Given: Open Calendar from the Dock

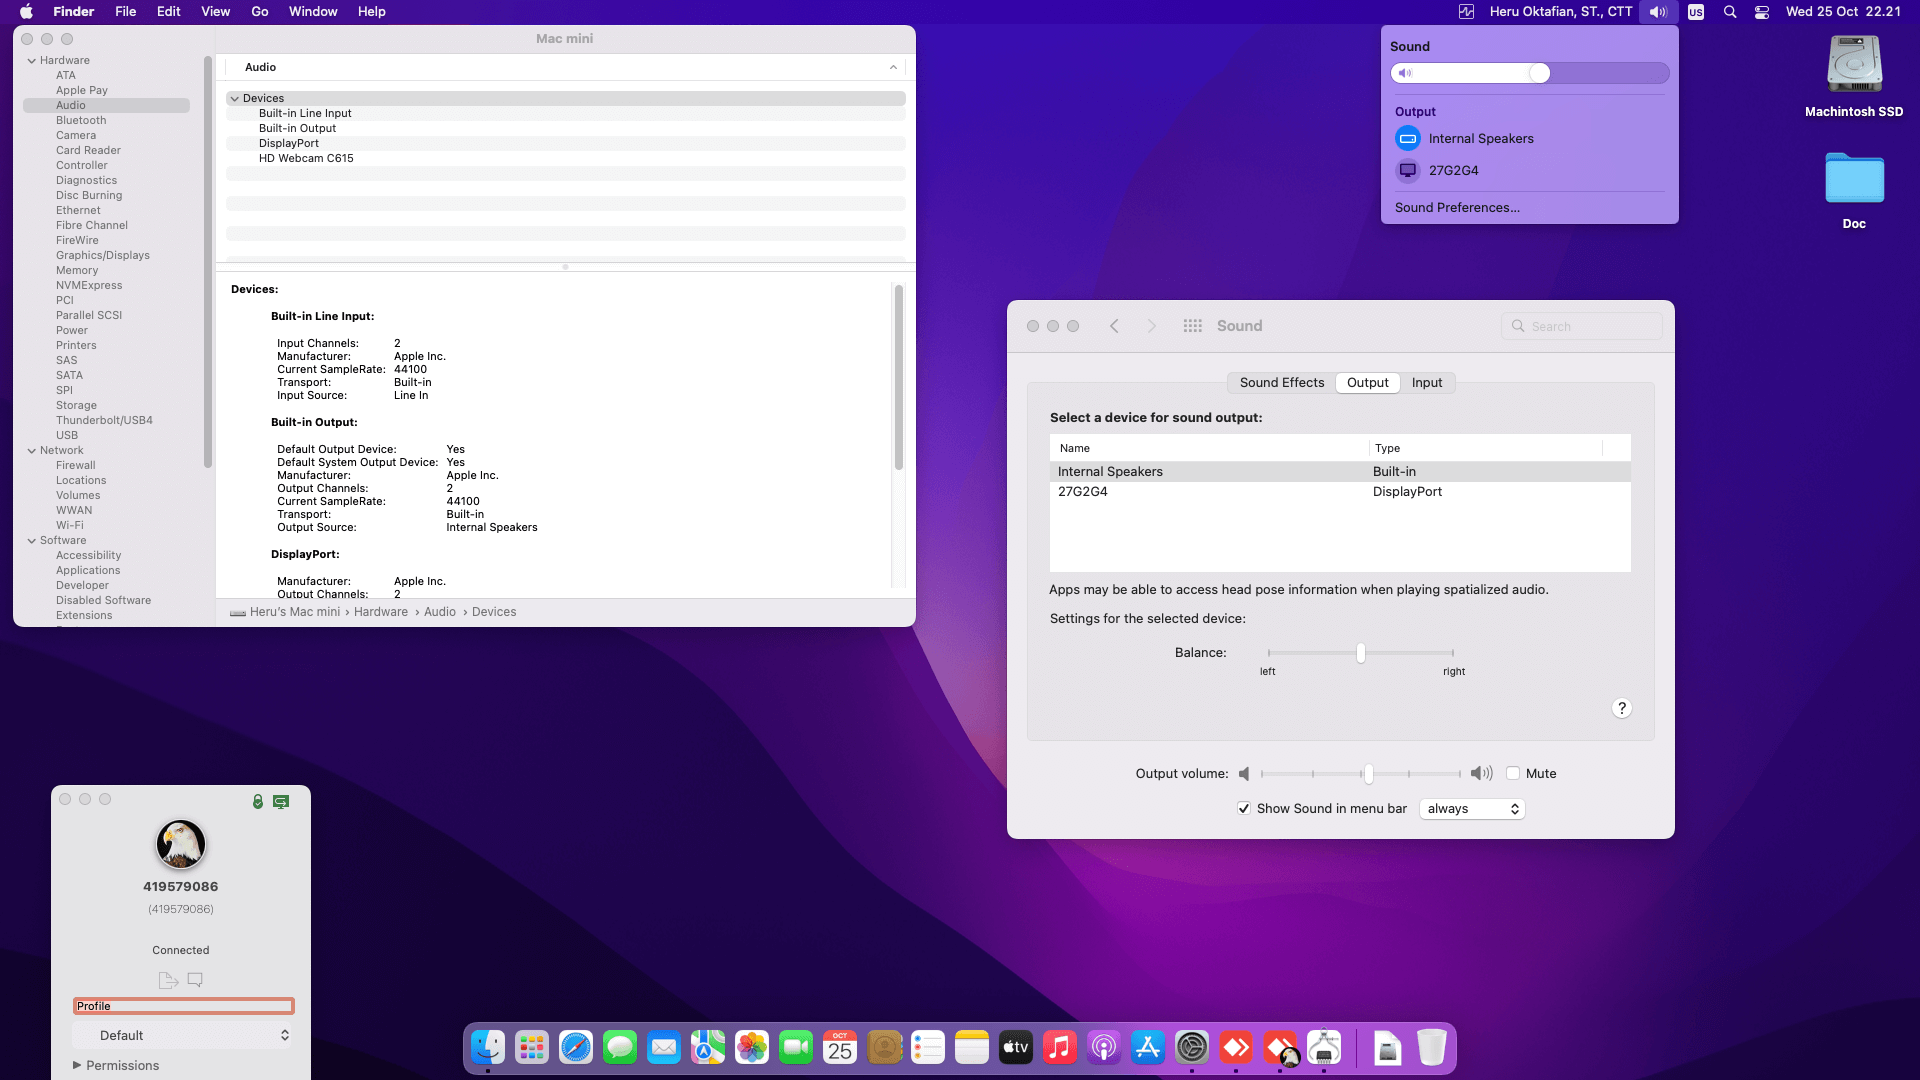Looking at the screenshot, I should pyautogui.click(x=840, y=1047).
